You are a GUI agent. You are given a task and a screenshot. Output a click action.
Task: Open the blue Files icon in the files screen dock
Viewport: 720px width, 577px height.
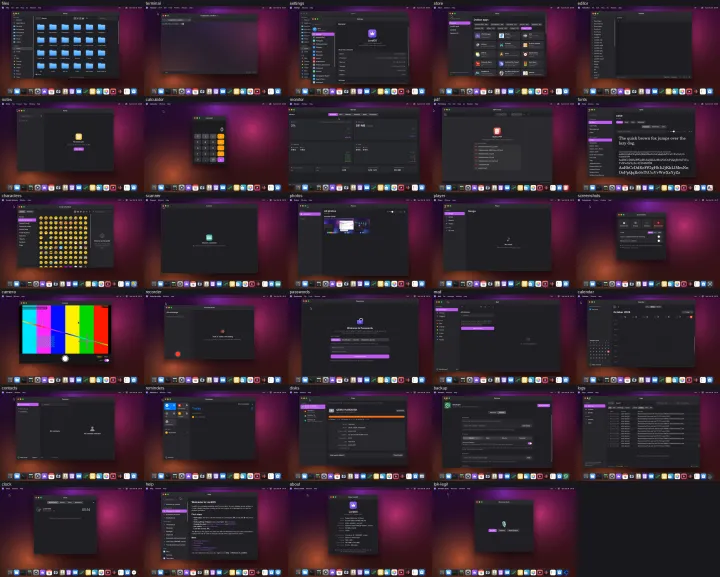pyautogui.click(x=17, y=91)
